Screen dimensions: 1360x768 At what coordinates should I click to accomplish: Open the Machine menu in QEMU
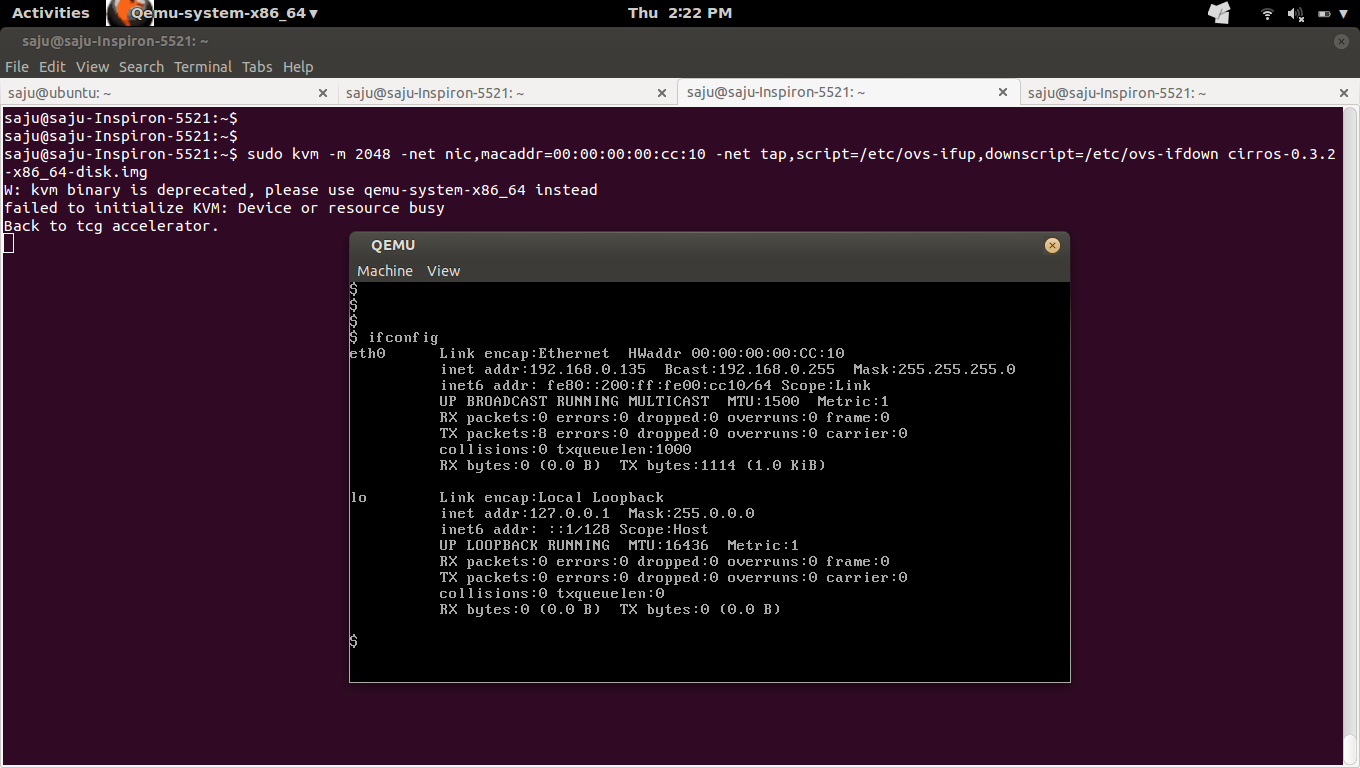pos(385,271)
